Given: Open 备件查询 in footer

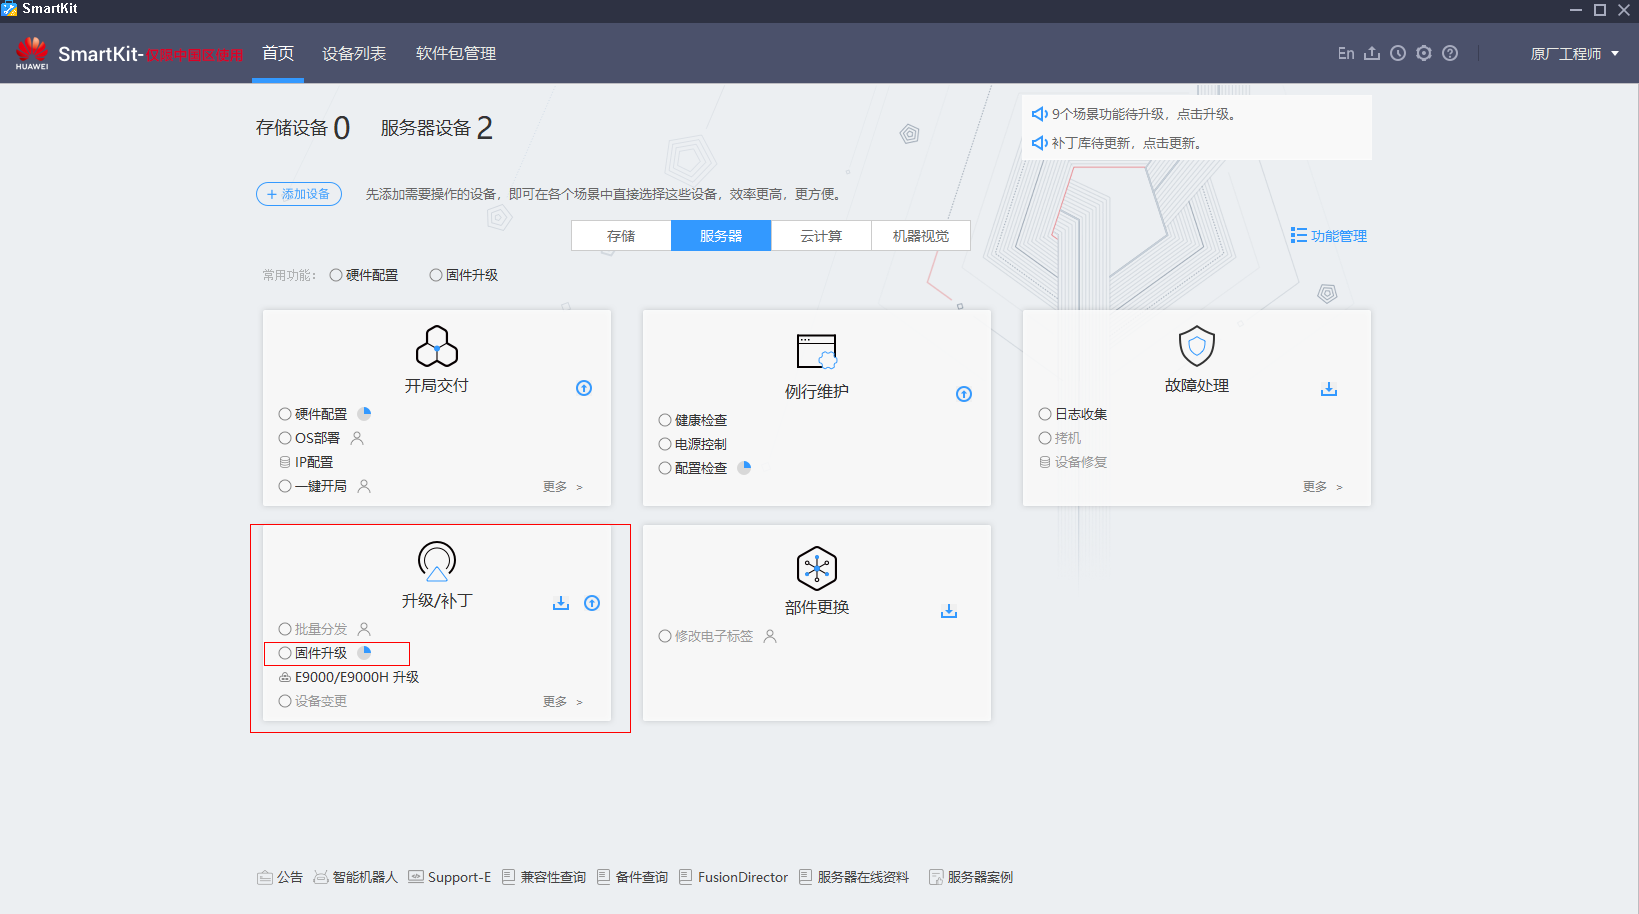Looking at the screenshot, I should click(x=633, y=877).
